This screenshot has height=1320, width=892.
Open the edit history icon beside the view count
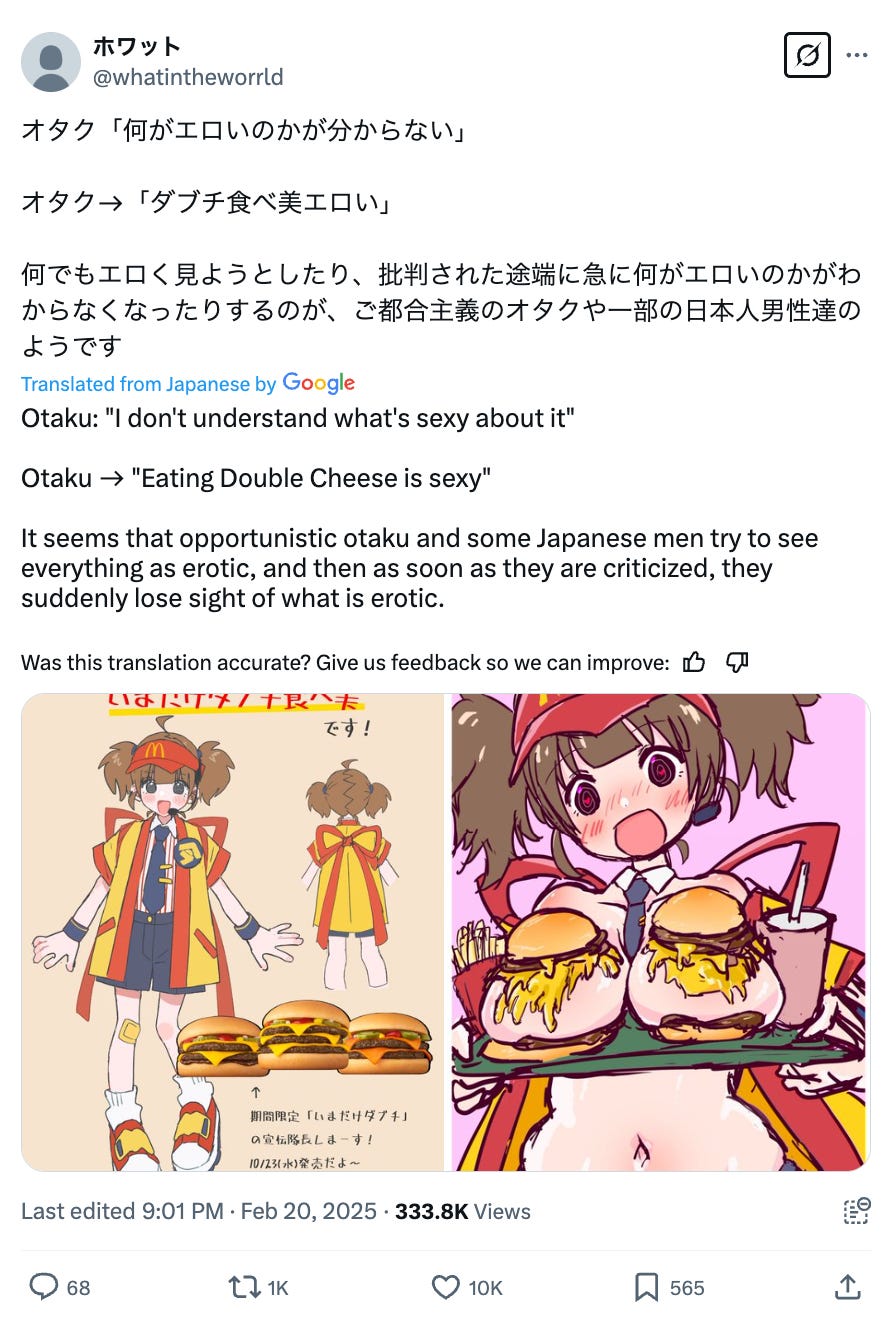pyautogui.click(x=857, y=1211)
